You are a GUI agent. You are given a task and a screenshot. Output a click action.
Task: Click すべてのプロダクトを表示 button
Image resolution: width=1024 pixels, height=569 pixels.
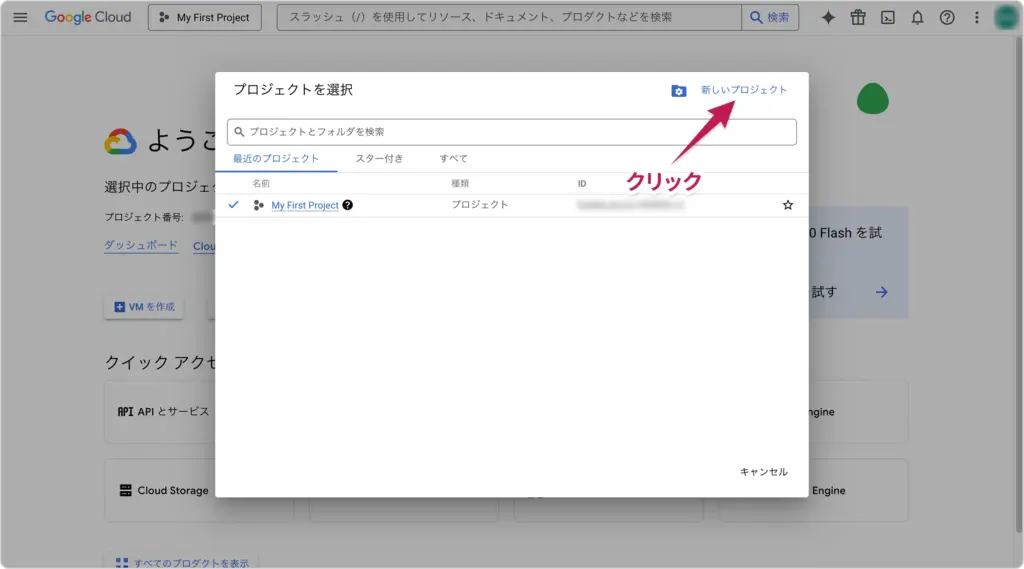click(182, 562)
